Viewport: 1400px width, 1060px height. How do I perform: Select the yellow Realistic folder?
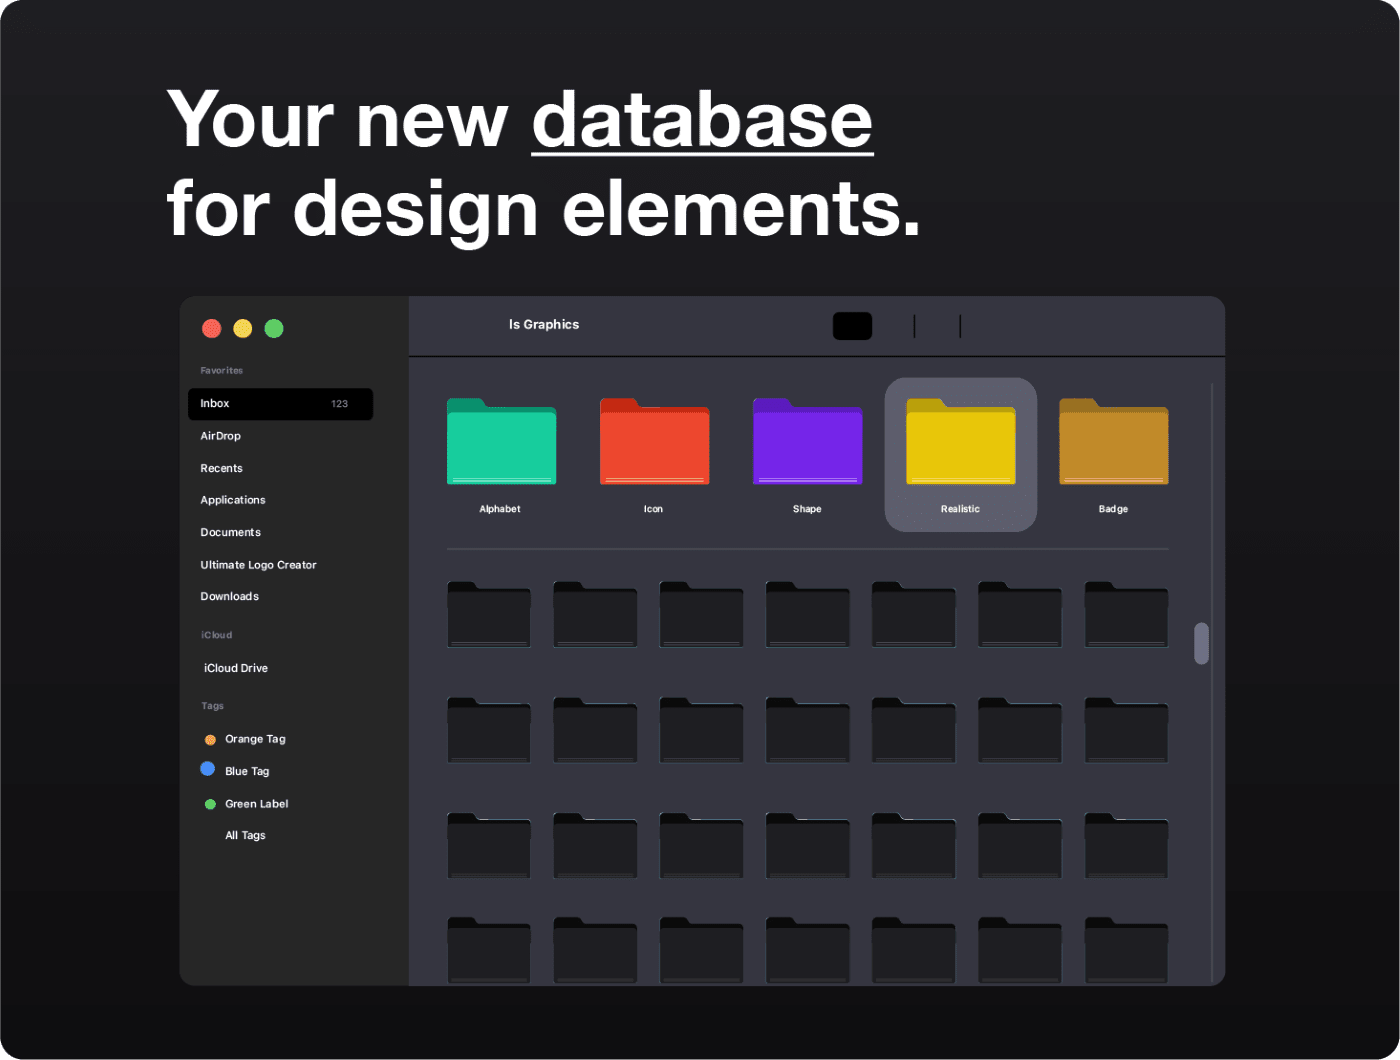click(960, 443)
